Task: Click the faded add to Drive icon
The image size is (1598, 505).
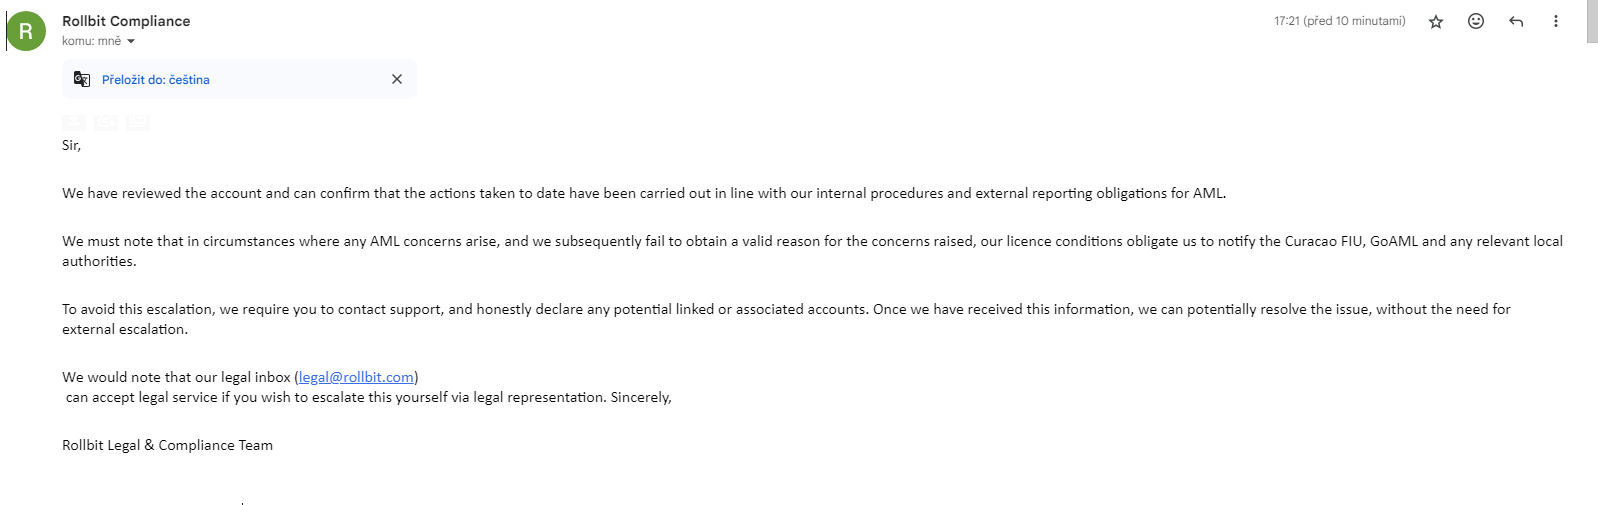Action: coord(106,122)
